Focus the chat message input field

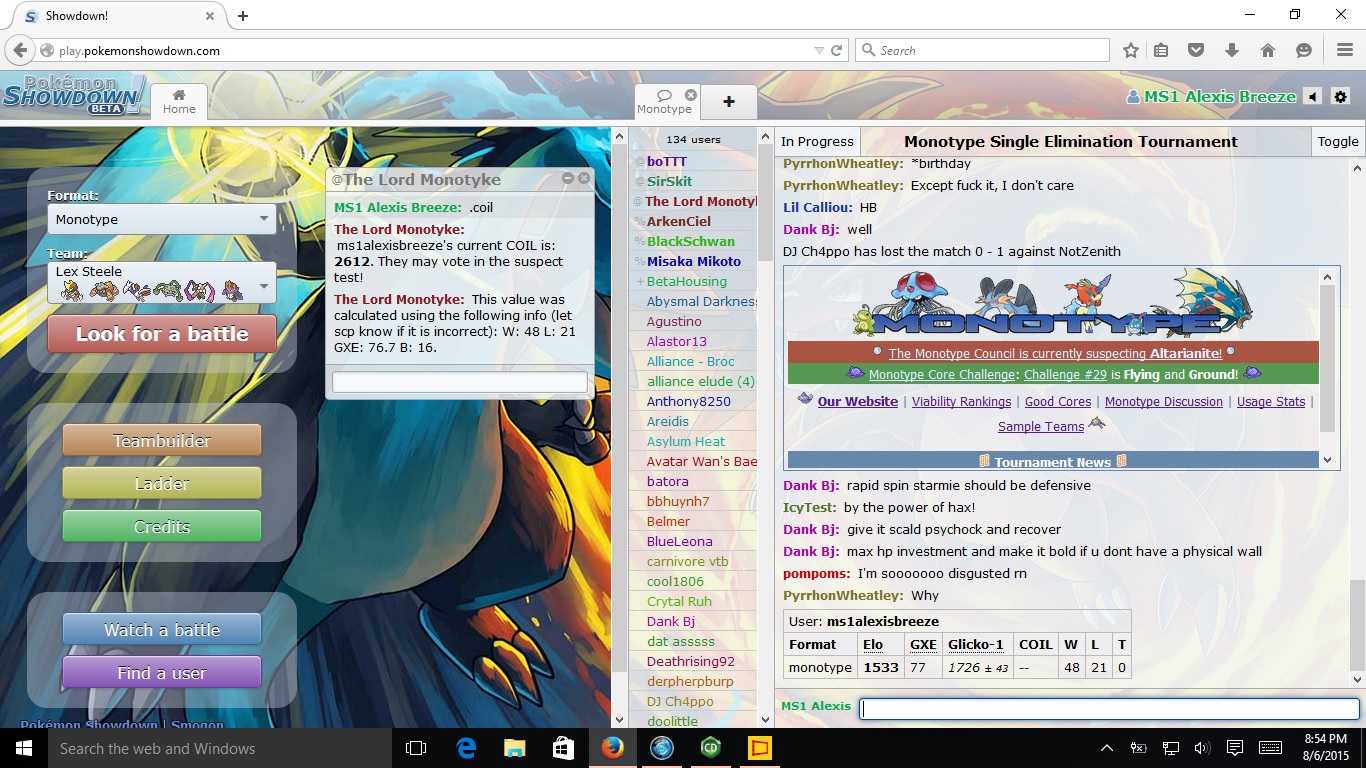tap(1109, 708)
